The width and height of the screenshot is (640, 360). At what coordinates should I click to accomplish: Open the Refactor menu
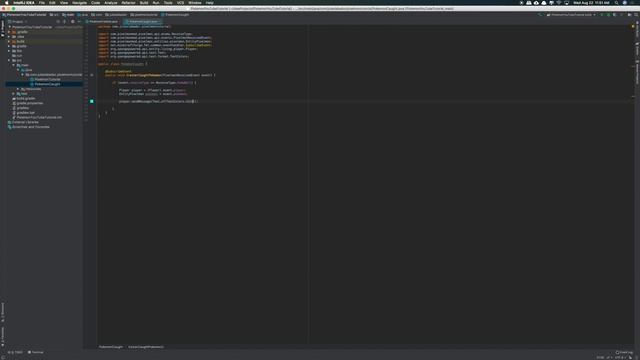[128, 2]
